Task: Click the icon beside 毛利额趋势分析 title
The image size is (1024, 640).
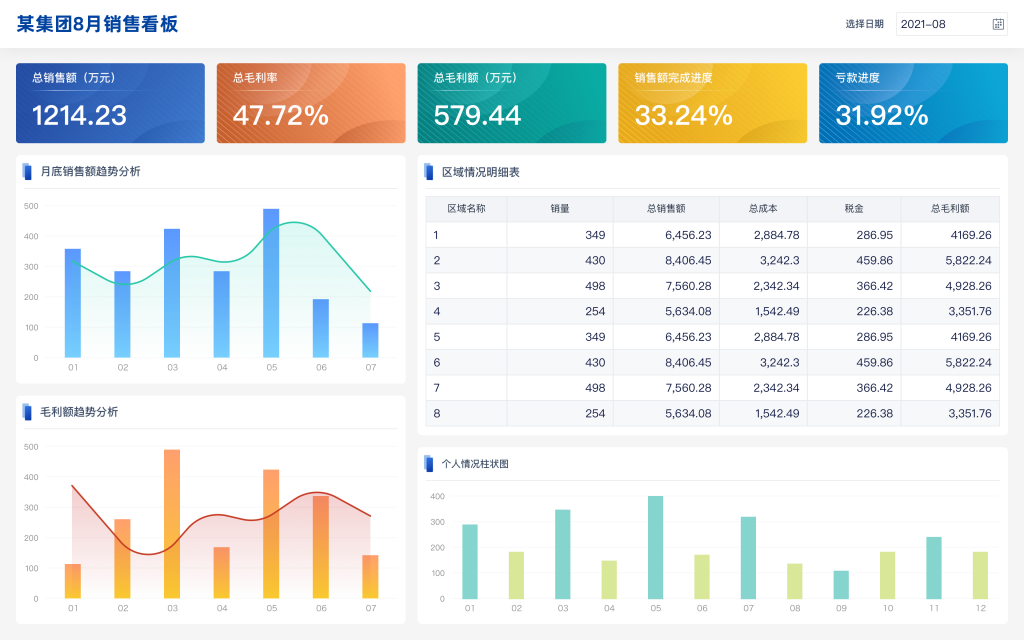Action: (27, 411)
